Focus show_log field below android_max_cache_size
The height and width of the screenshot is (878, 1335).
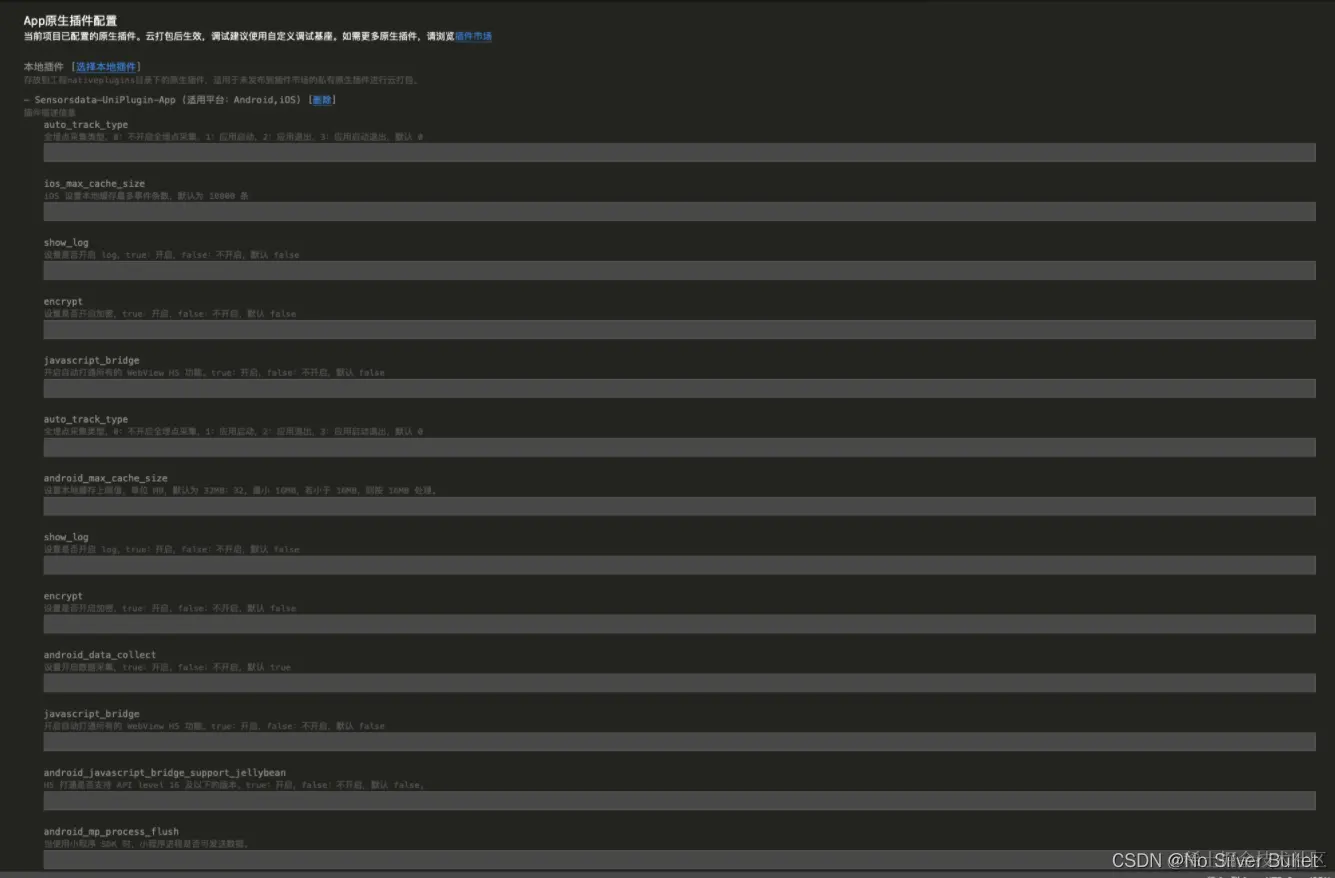coord(679,565)
